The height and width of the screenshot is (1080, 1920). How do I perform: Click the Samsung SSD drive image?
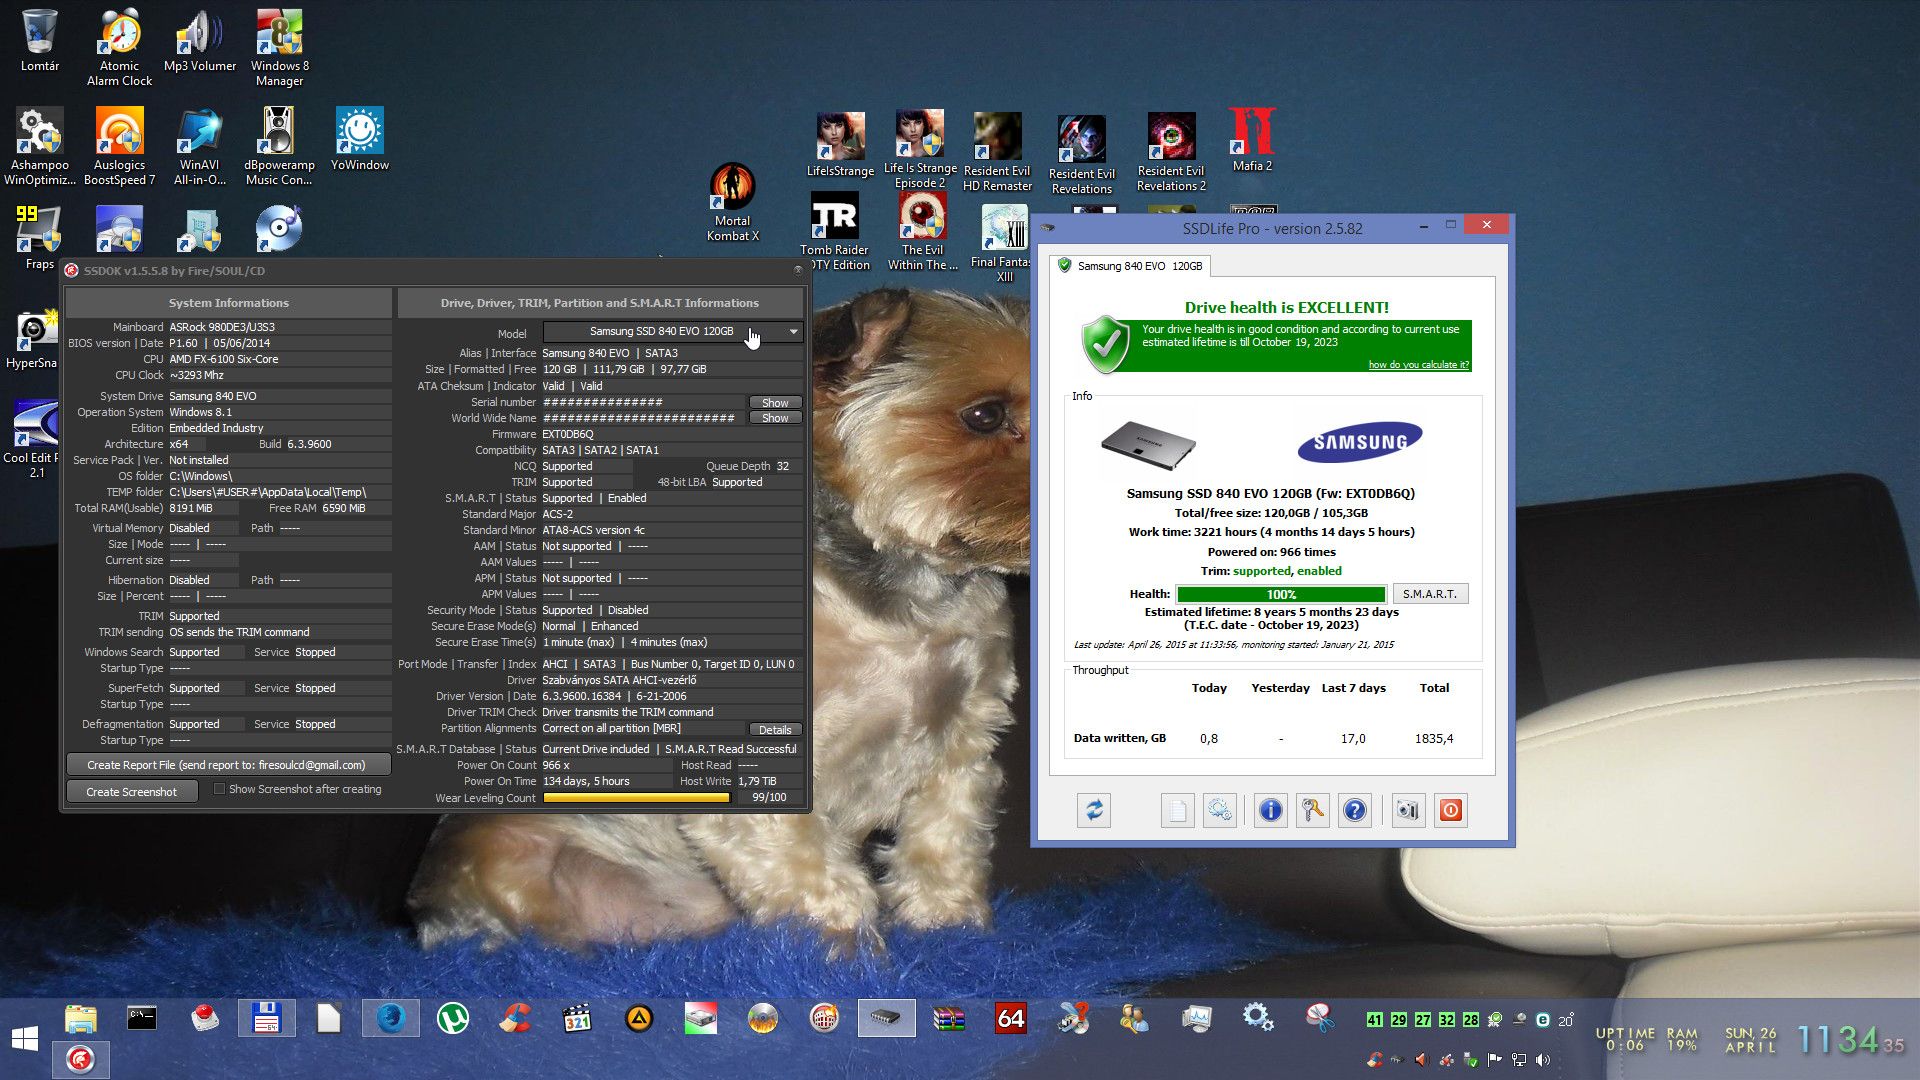click(x=1148, y=444)
